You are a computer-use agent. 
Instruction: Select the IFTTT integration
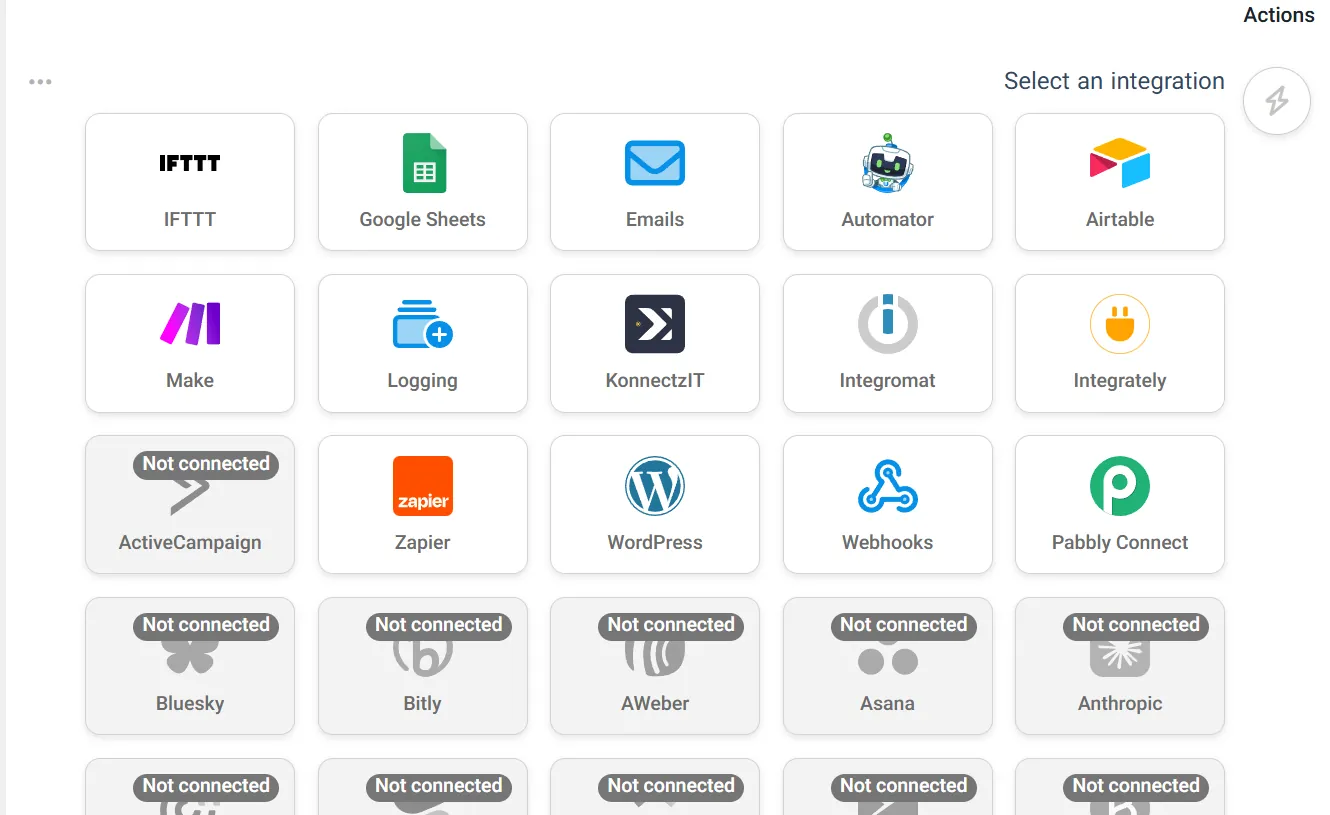tap(190, 181)
